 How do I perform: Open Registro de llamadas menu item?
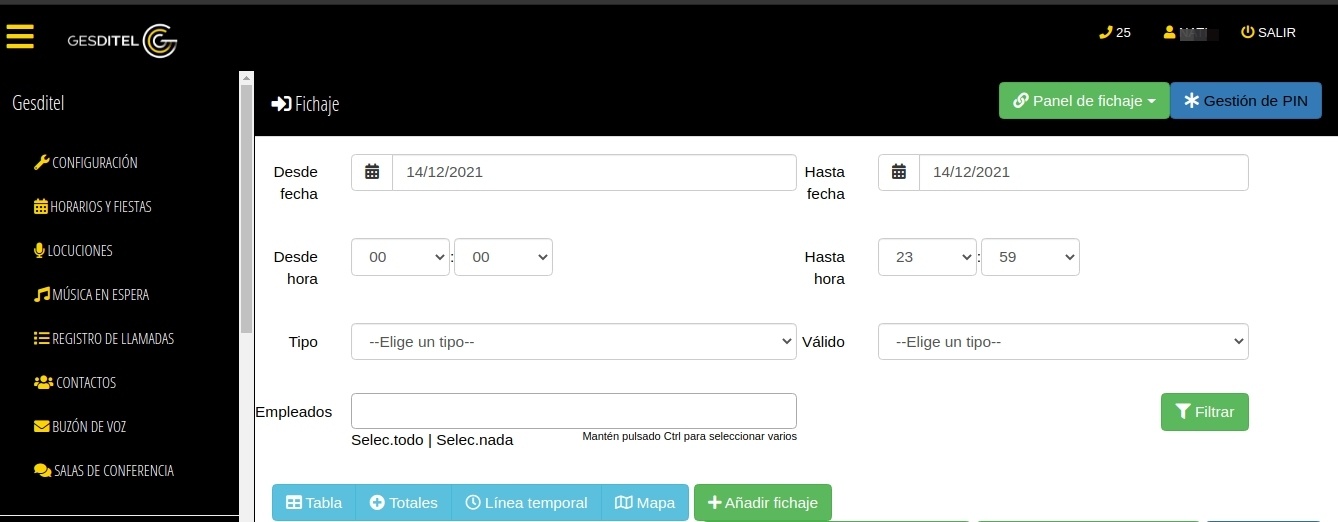tap(104, 339)
